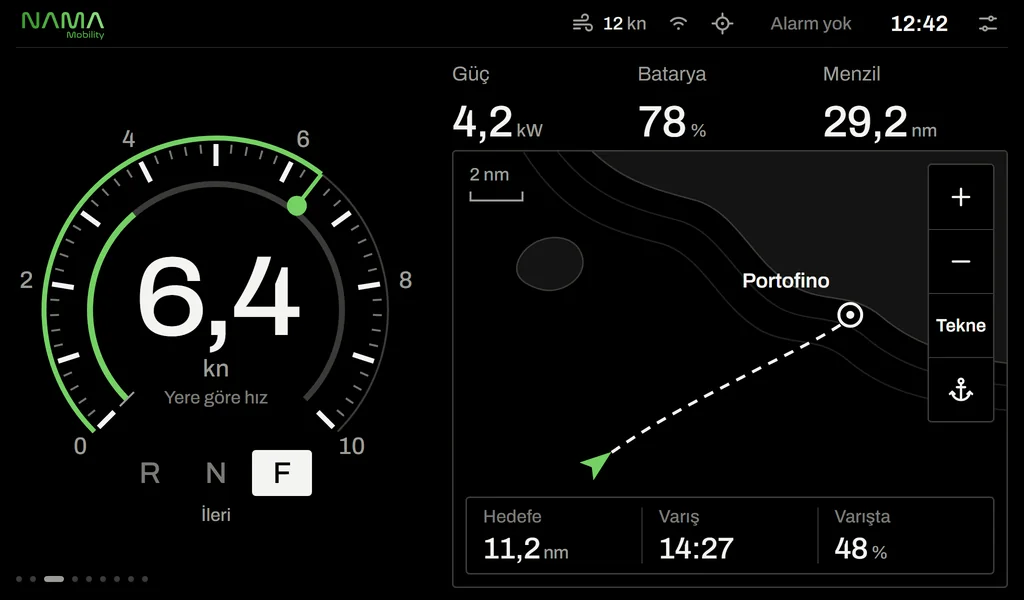Image resolution: width=1024 pixels, height=600 pixels.
Task: Zoom in the map with plus button
Action: (961, 197)
